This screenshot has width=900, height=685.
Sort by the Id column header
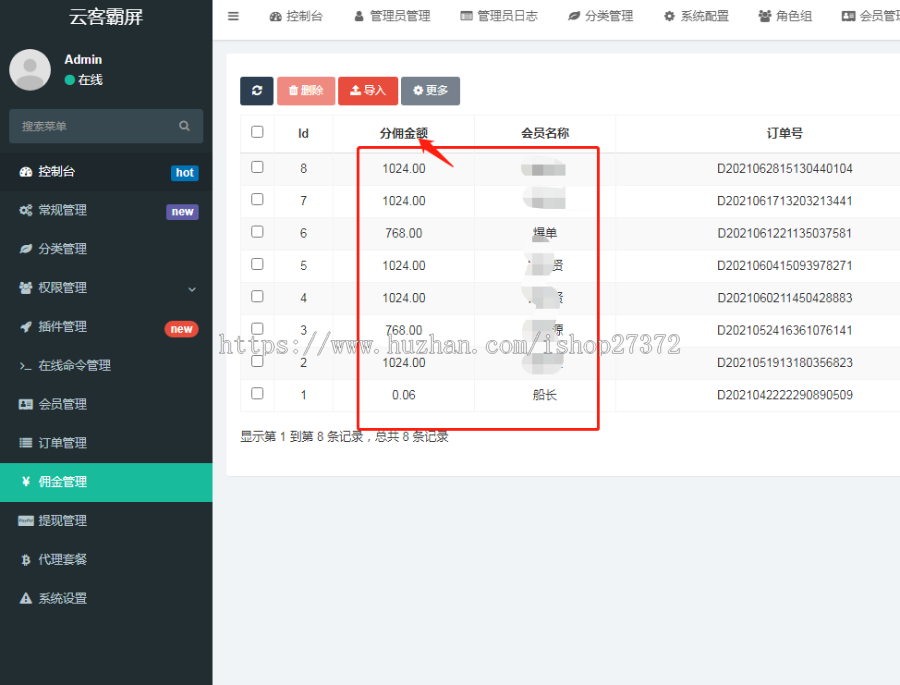coord(303,134)
